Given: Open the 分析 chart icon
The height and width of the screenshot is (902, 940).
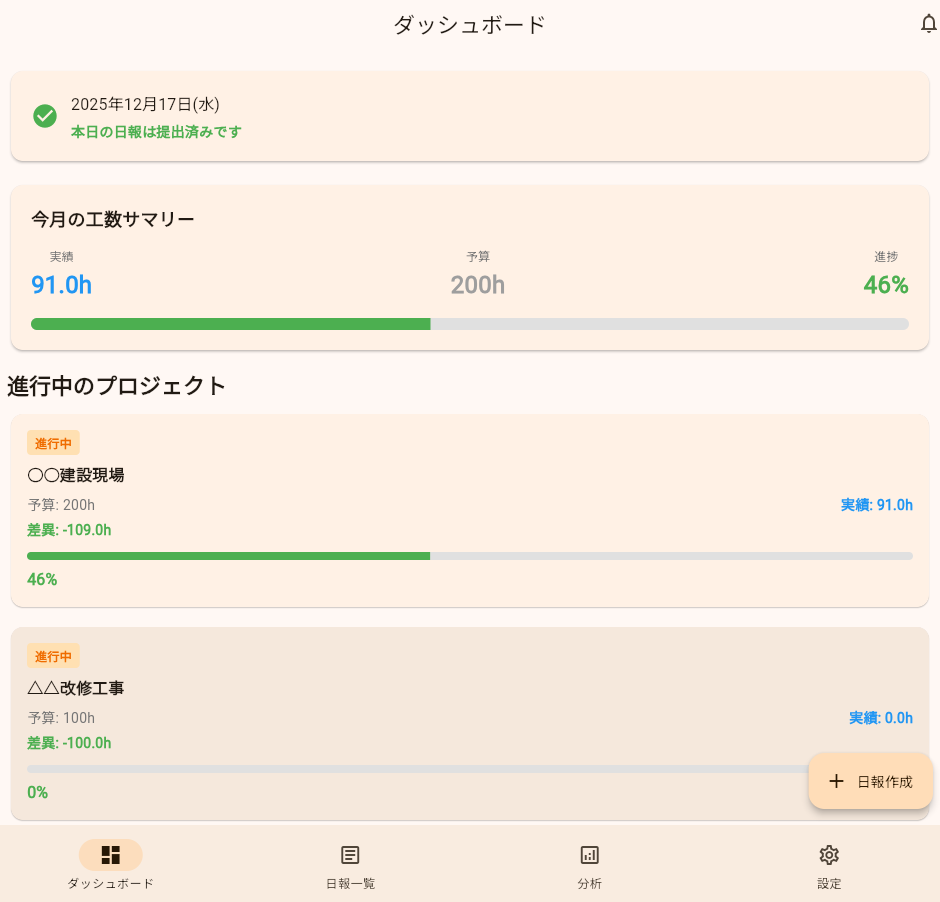Looking at the screenshot, I should (590, 855).
